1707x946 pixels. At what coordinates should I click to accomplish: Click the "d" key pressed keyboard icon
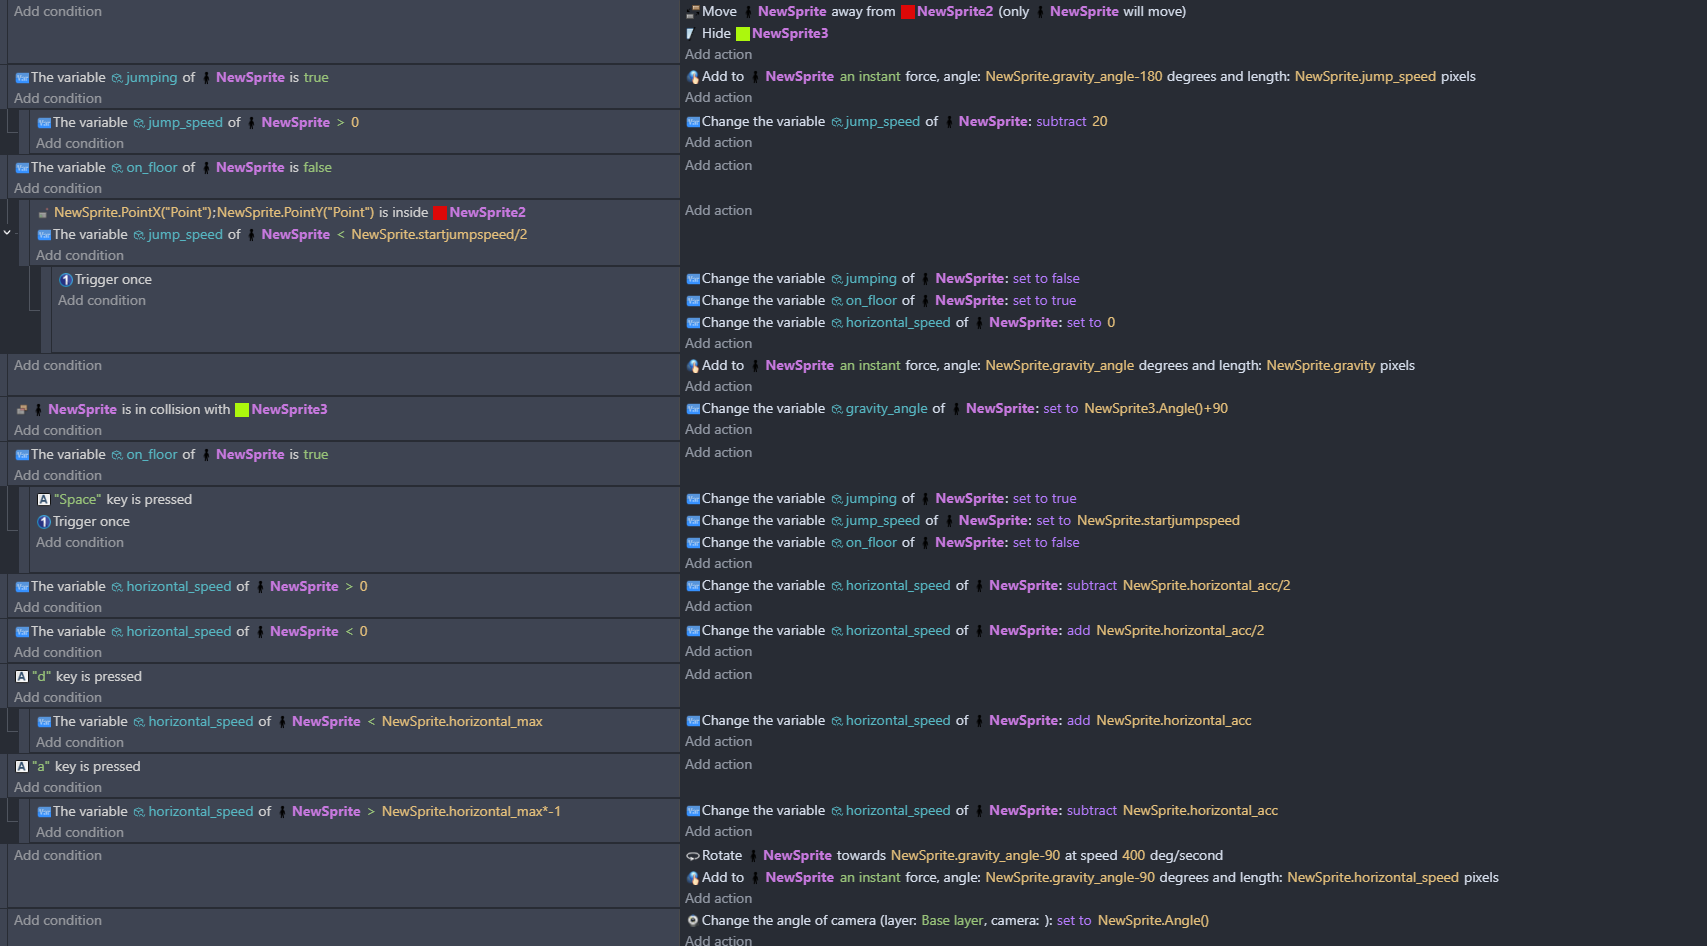point(22,677)
